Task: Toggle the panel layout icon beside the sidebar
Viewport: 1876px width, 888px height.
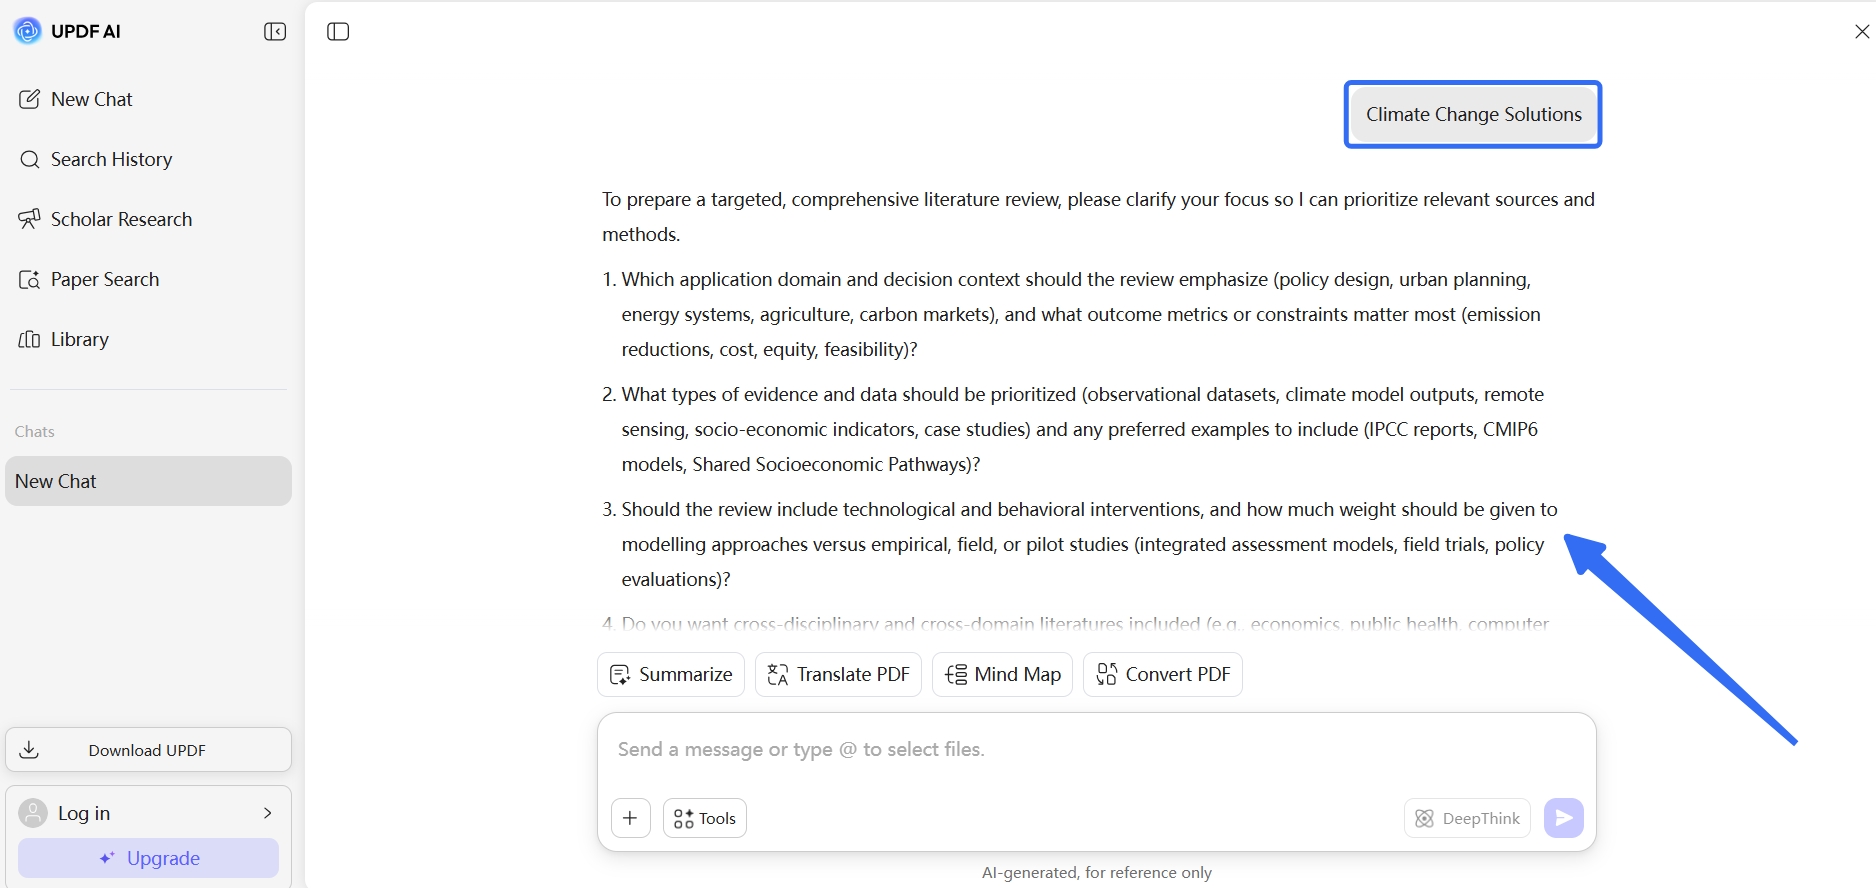Action: [338, 32]
